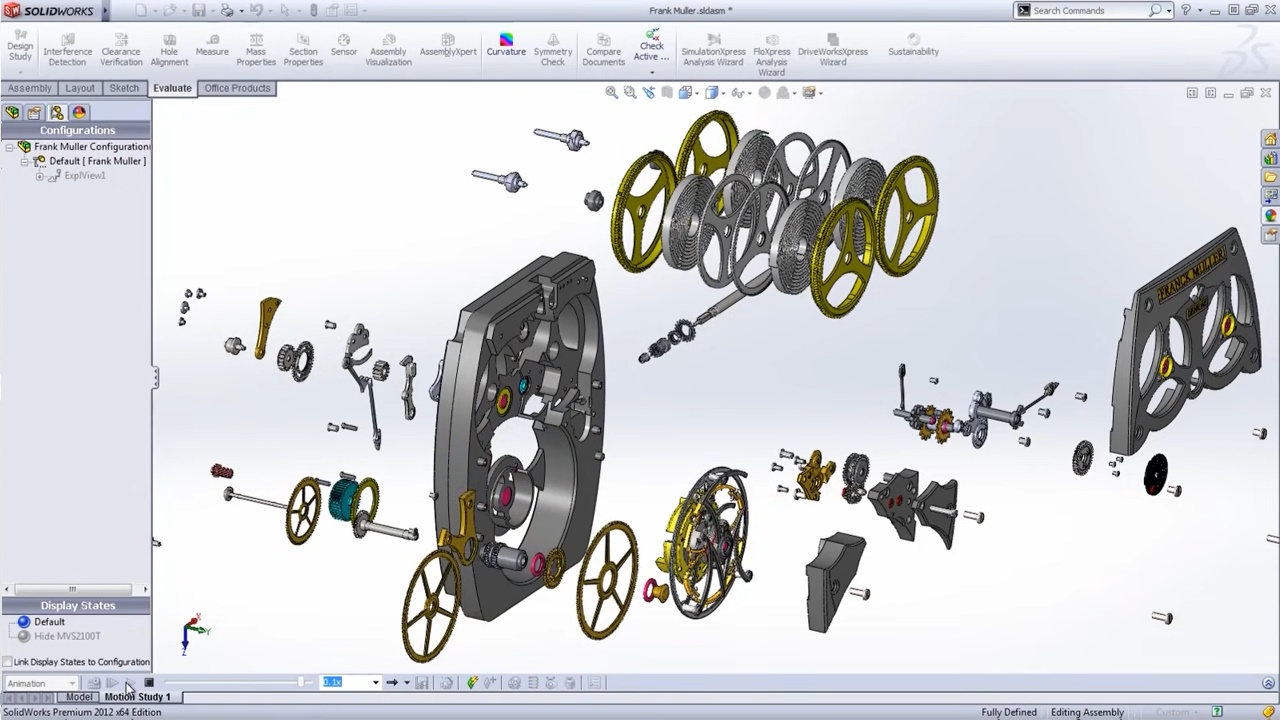Open the DisplayManager tab icon

pyautogui.click(x=79, y=113)
